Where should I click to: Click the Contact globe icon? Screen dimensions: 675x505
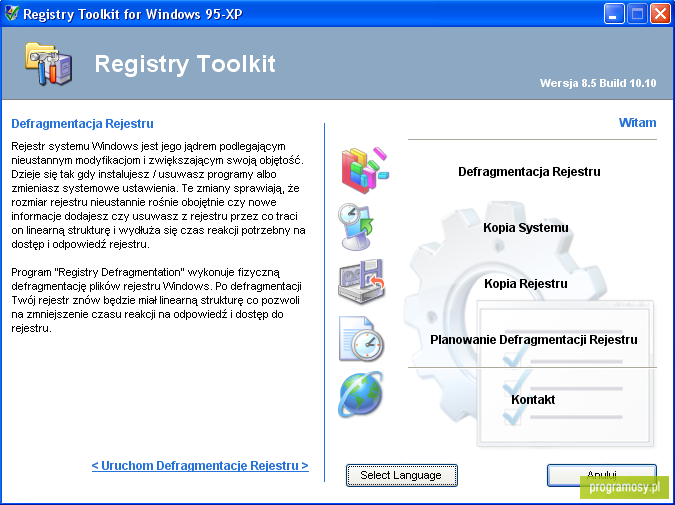tap(360, 394)
